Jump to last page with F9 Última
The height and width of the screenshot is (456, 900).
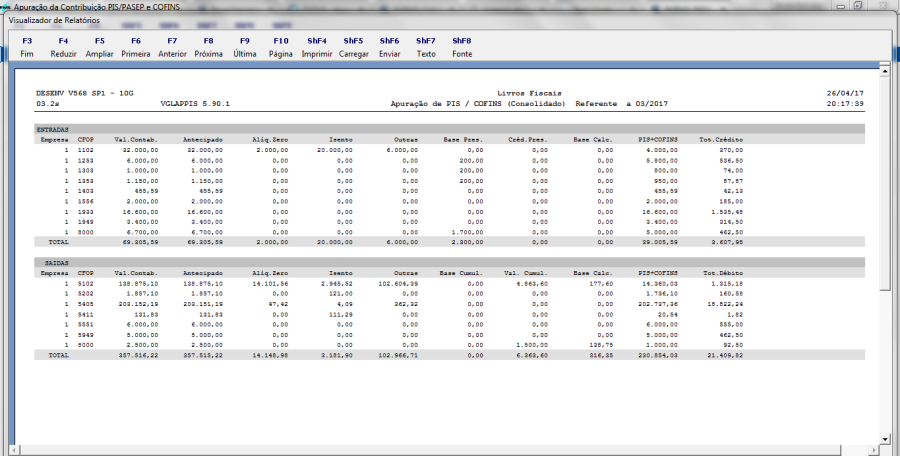coord(245,48)
